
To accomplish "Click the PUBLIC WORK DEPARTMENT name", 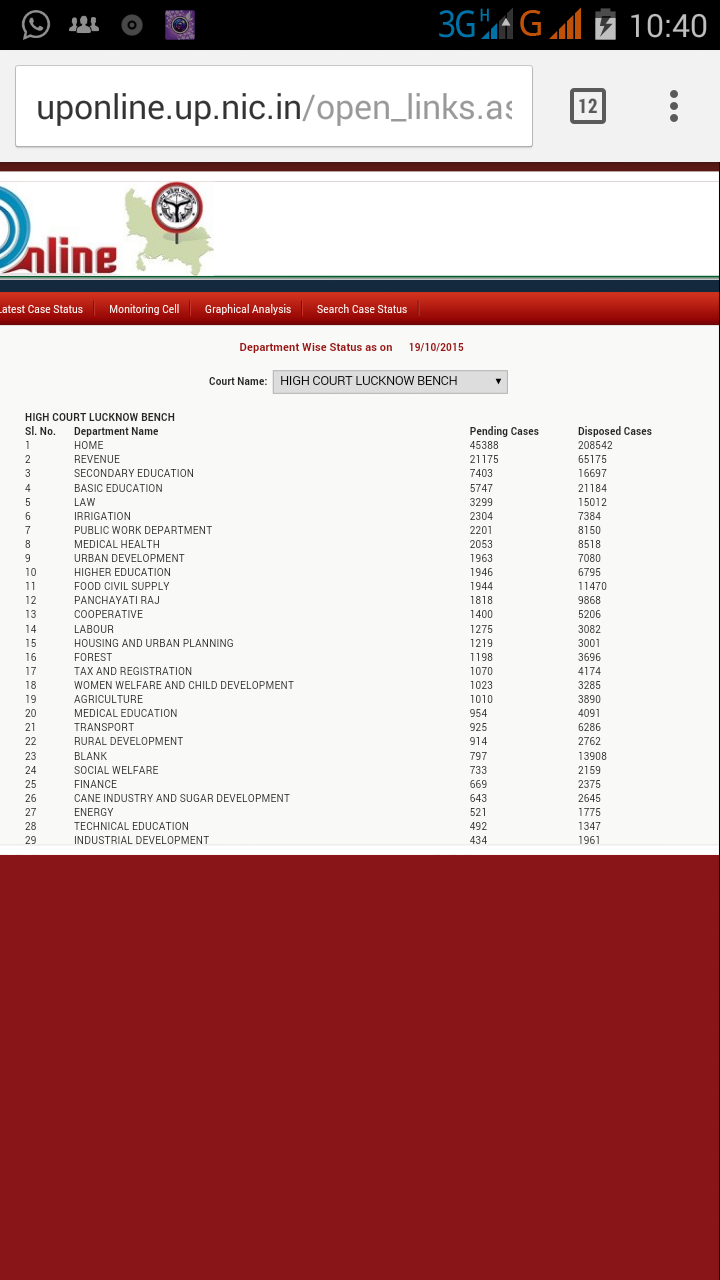I will [x=143, y=531].
